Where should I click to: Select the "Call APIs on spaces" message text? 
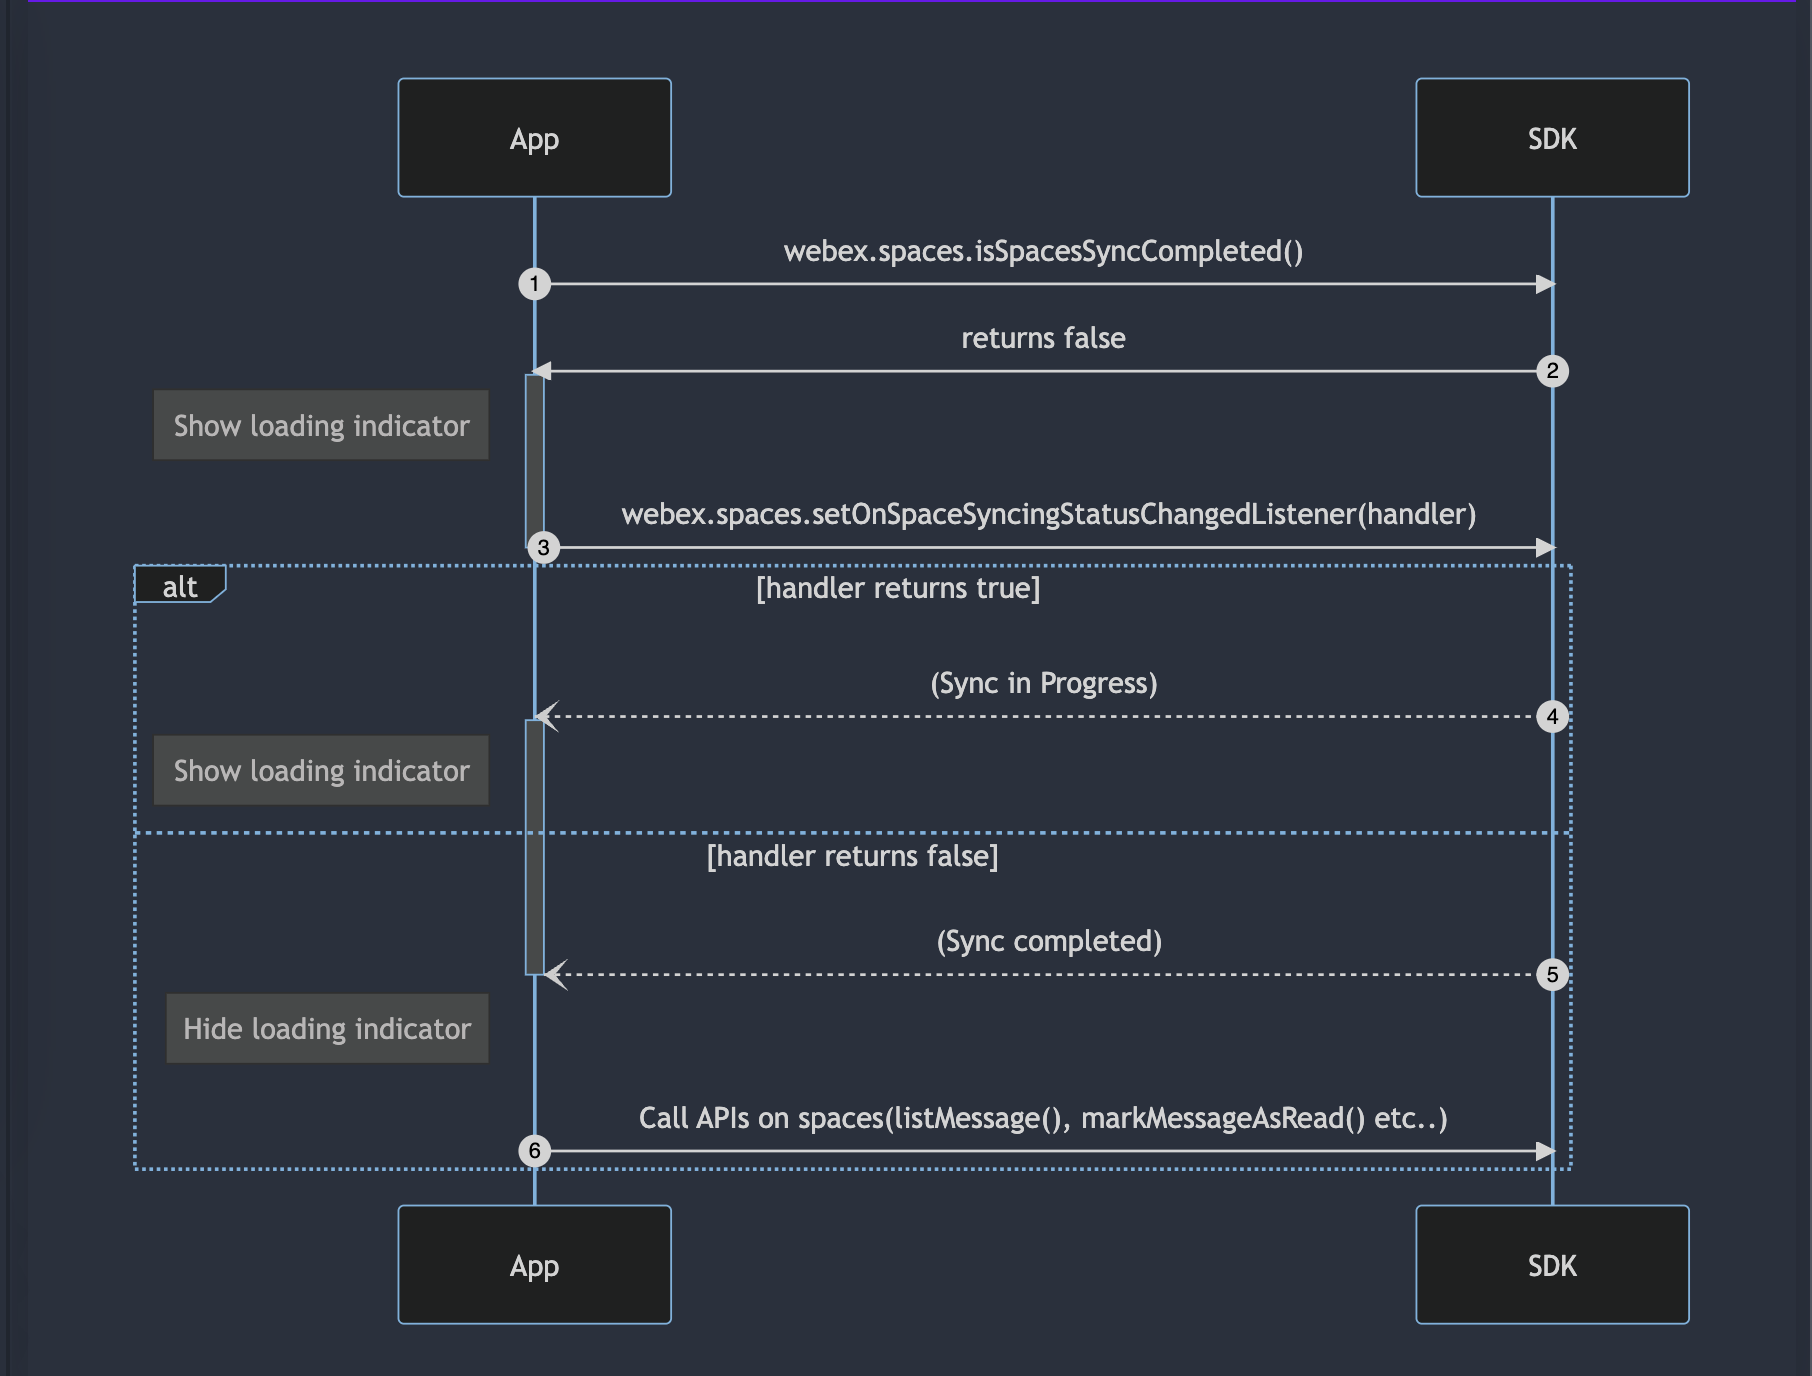tap(1043, 1118)
